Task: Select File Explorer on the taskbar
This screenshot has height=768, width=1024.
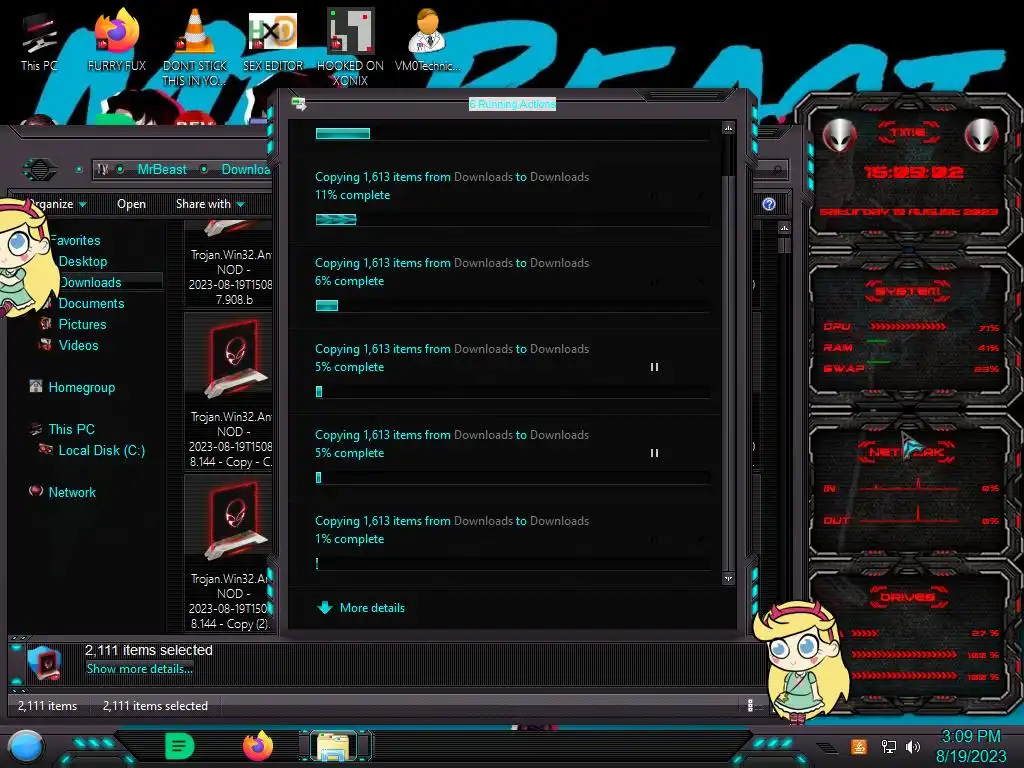Action: (335, 746)
